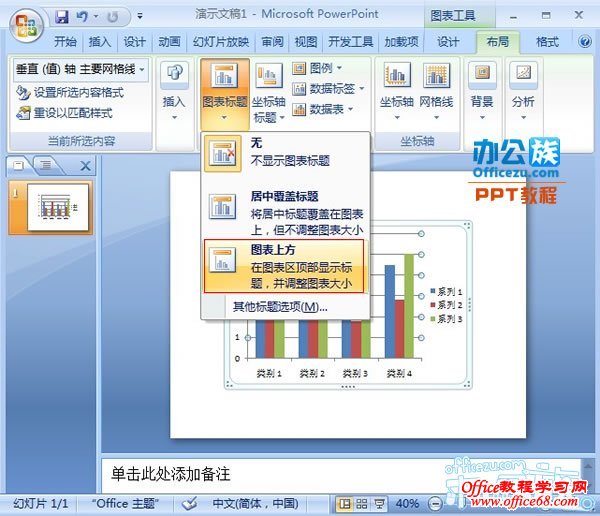The height and width of the screenshot is (516, 600).
Task: Zoom out with the minus button
Action: (435, 504)
